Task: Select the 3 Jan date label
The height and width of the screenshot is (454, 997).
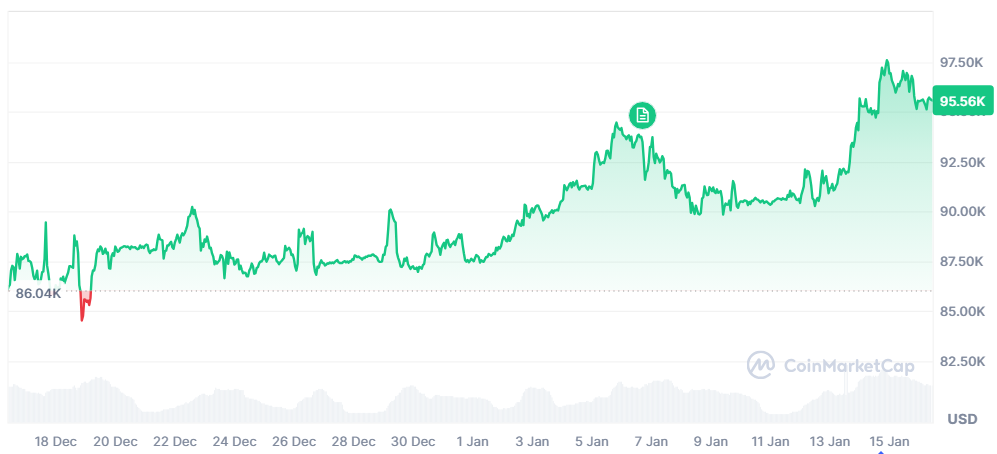Action: point(532,441)
